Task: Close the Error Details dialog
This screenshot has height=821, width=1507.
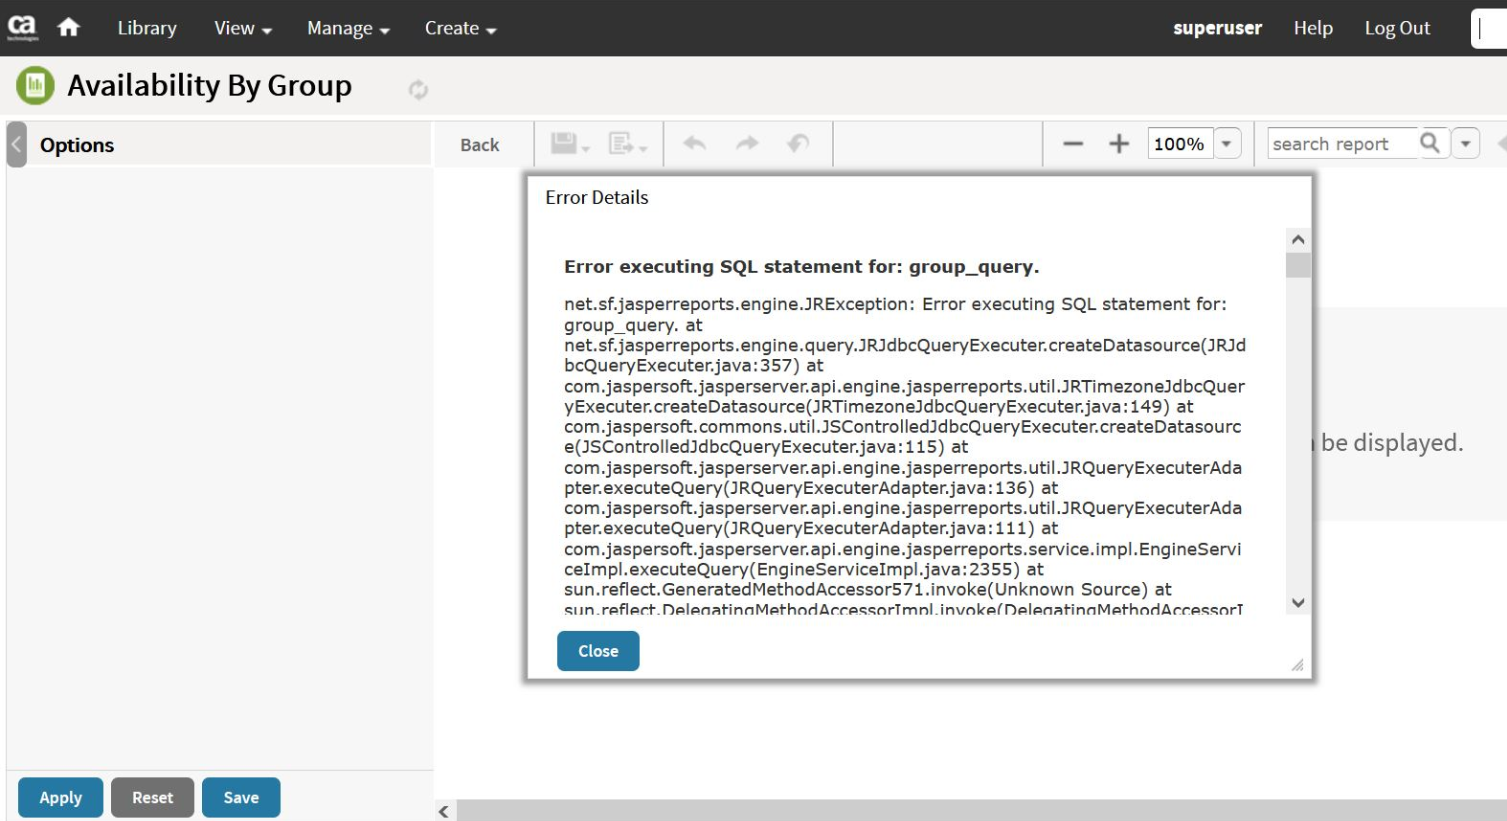Action: point(598,651)
